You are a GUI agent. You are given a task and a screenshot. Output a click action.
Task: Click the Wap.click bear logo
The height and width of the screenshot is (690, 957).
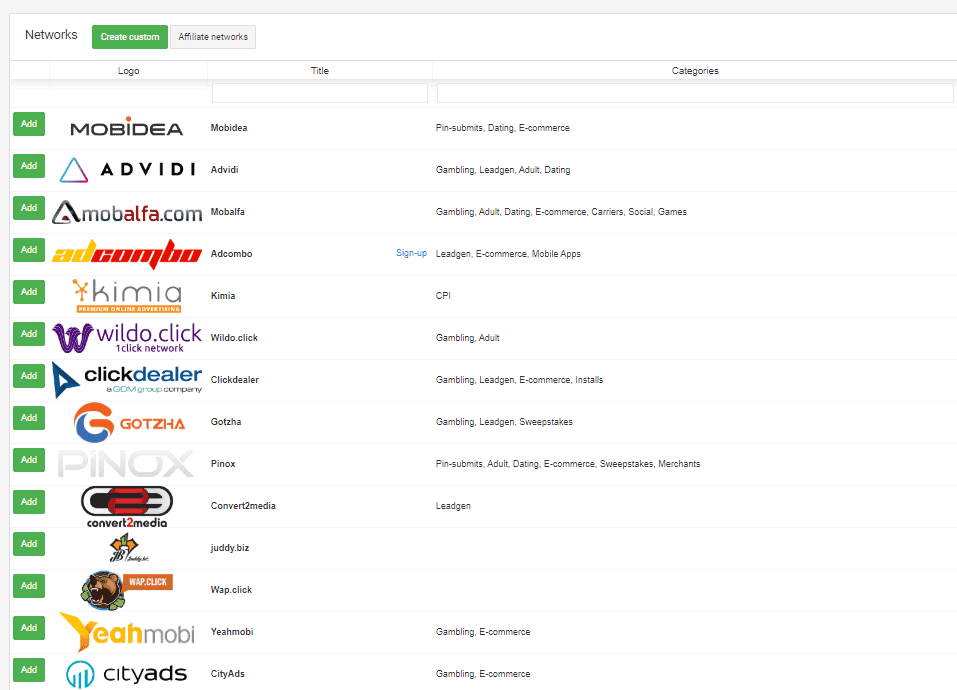(x=127, y=590)
